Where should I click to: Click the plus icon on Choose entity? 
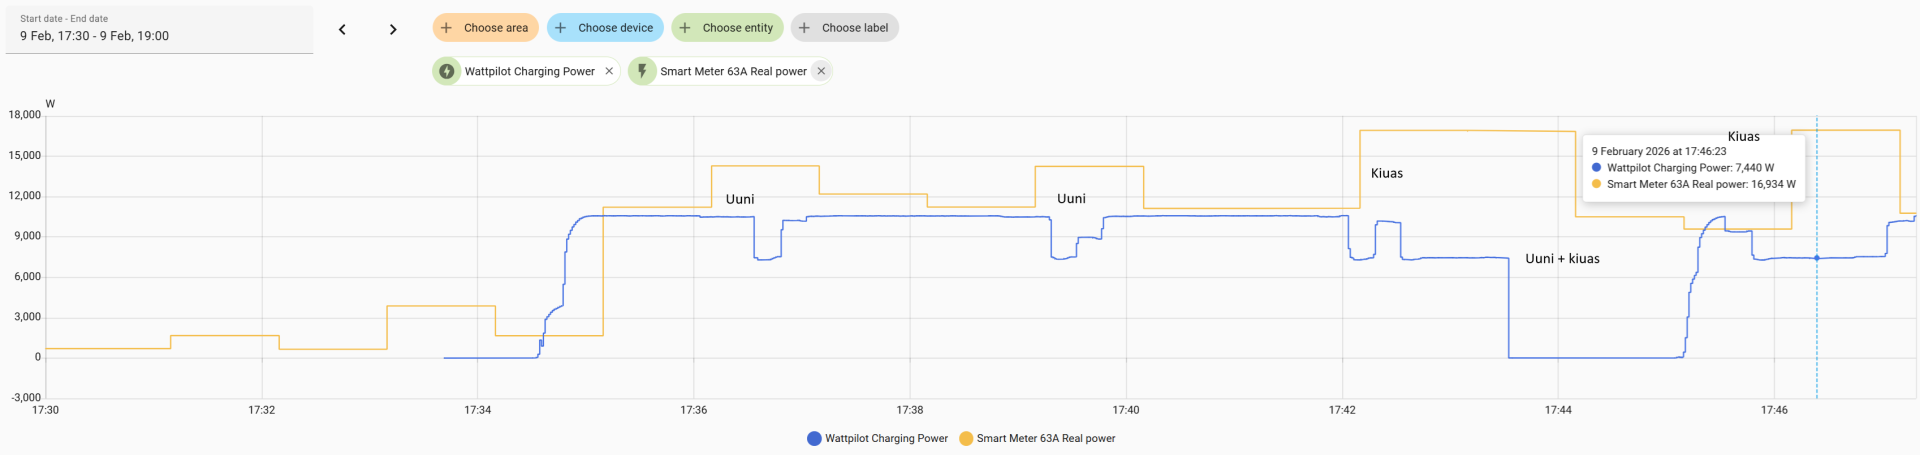(x=685, y=28)
